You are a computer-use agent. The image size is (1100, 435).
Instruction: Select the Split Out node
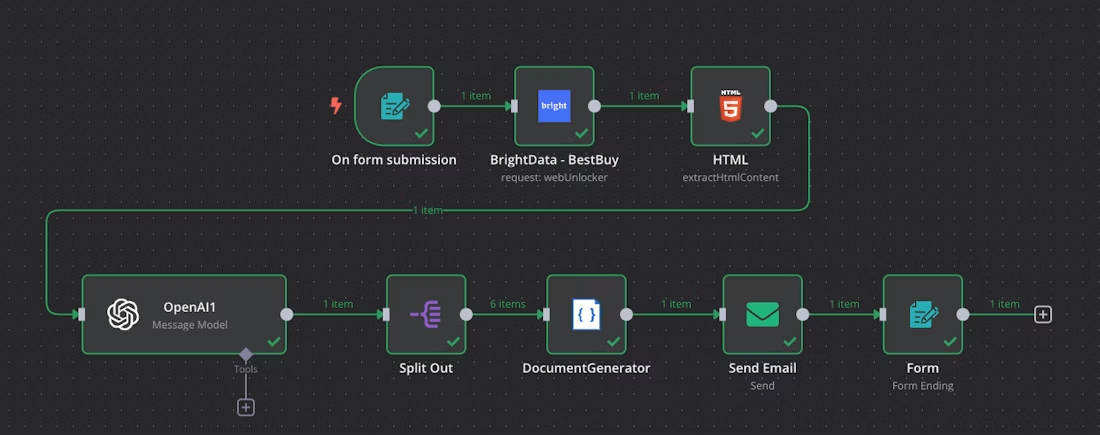(426, 314)
